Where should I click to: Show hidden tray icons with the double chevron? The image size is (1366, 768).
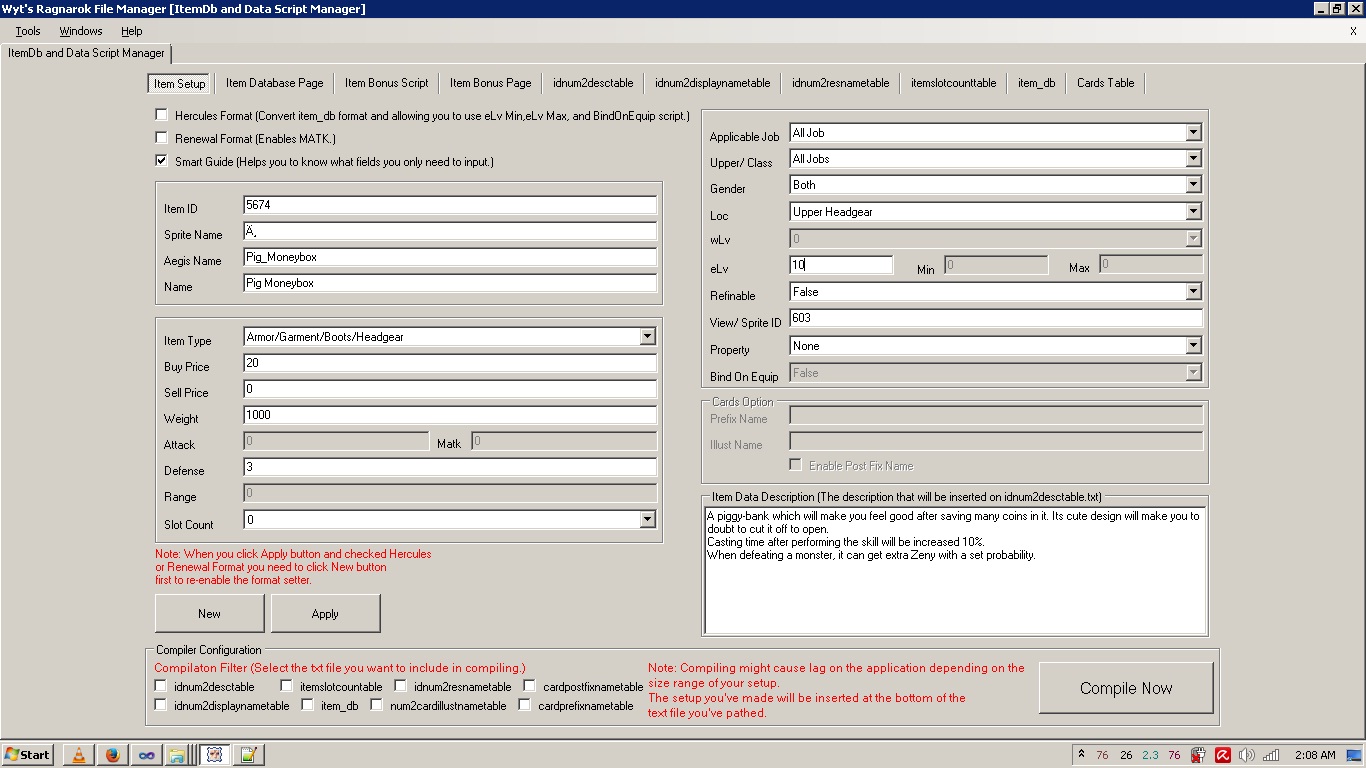(x=1080, y=754)
